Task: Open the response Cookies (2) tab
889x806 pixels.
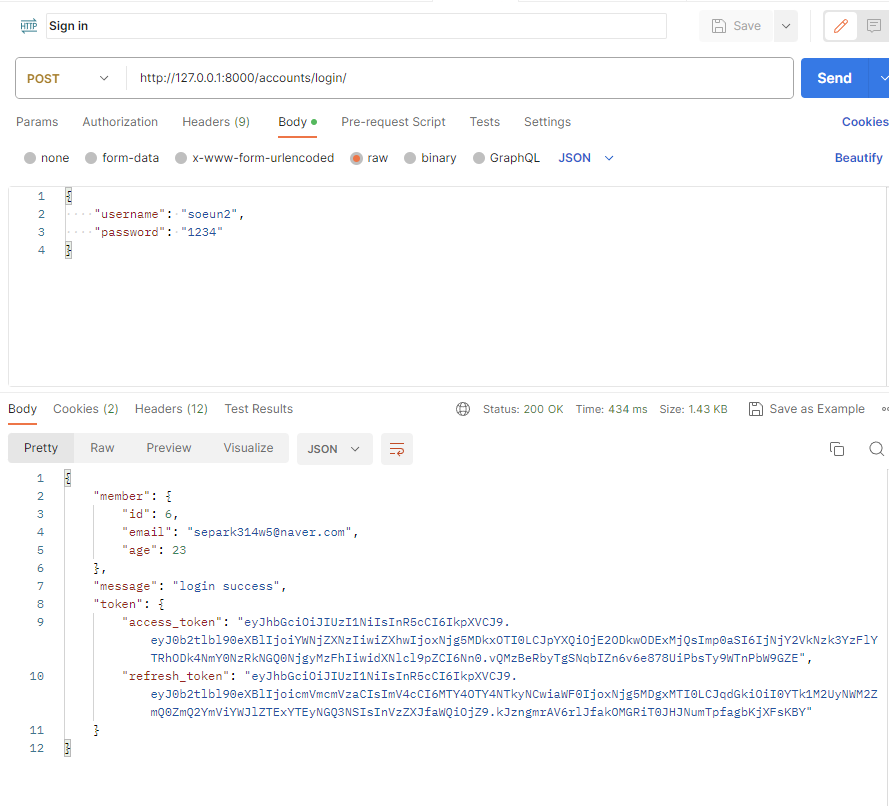Action: pyautogui.click(x=86, y=409)
